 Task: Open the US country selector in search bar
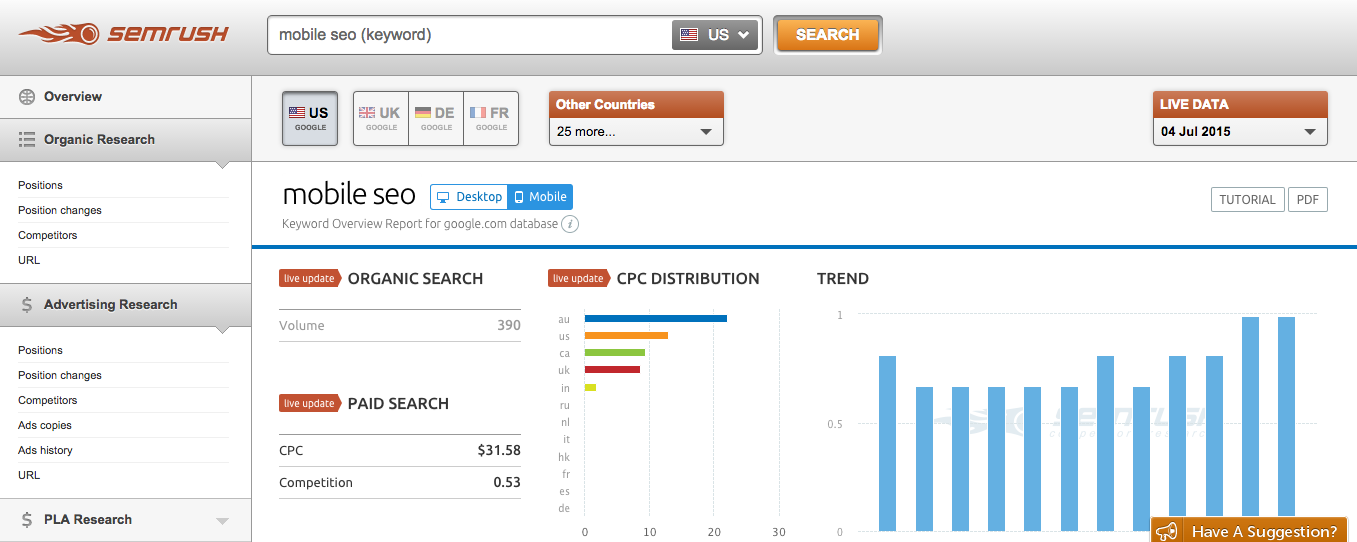(x=715, y=35)
